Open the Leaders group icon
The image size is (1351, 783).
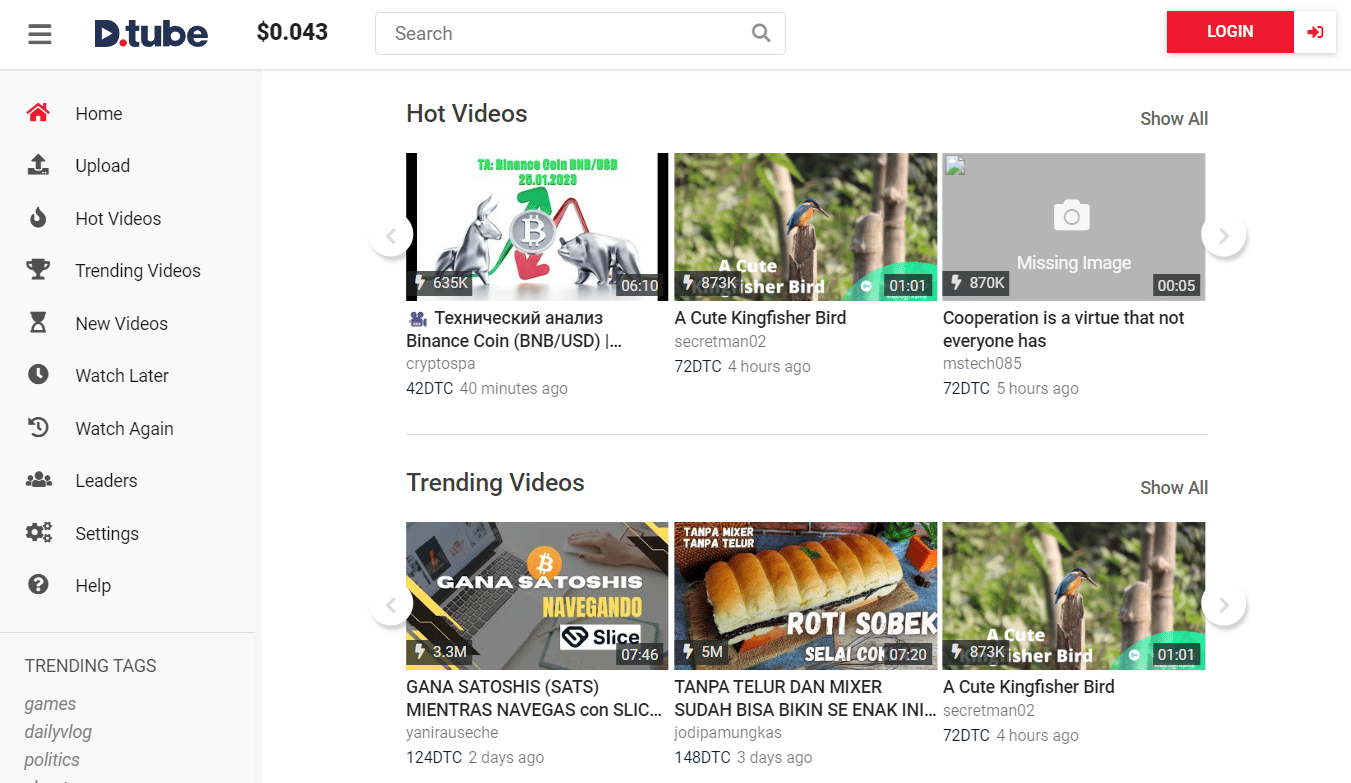(x=38, y=480)
